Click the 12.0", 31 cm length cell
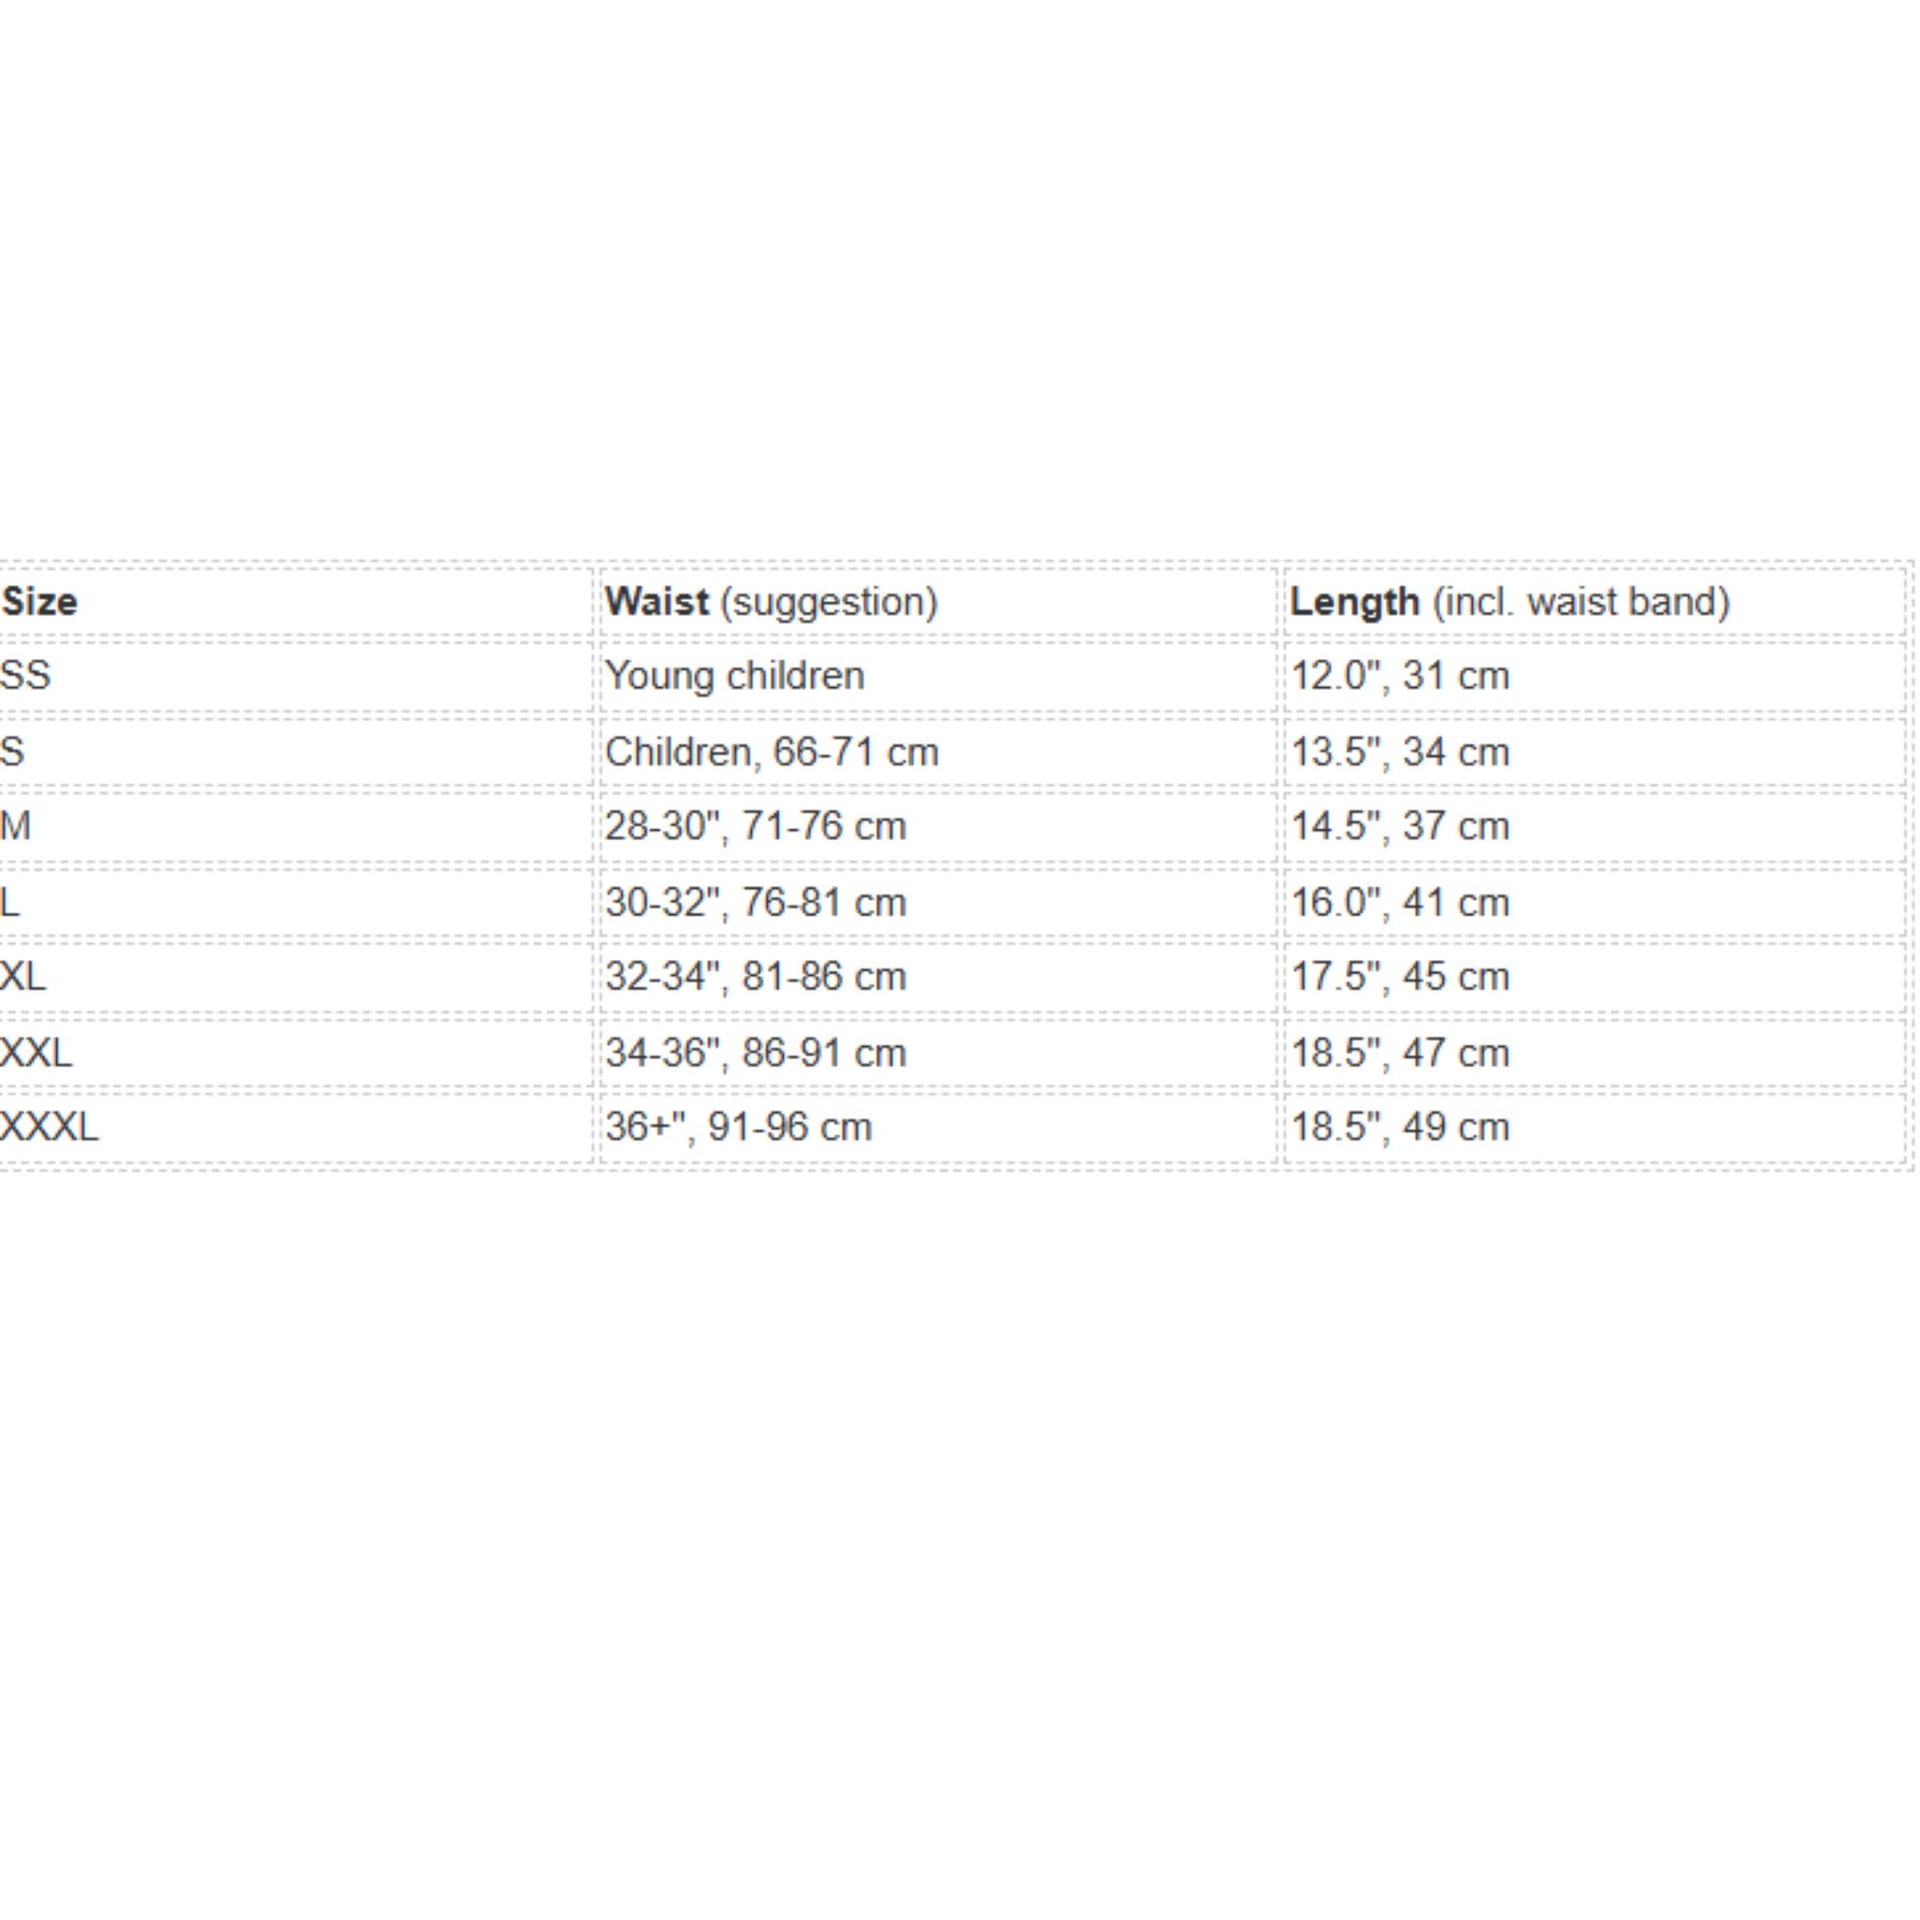 point(1399,676)
